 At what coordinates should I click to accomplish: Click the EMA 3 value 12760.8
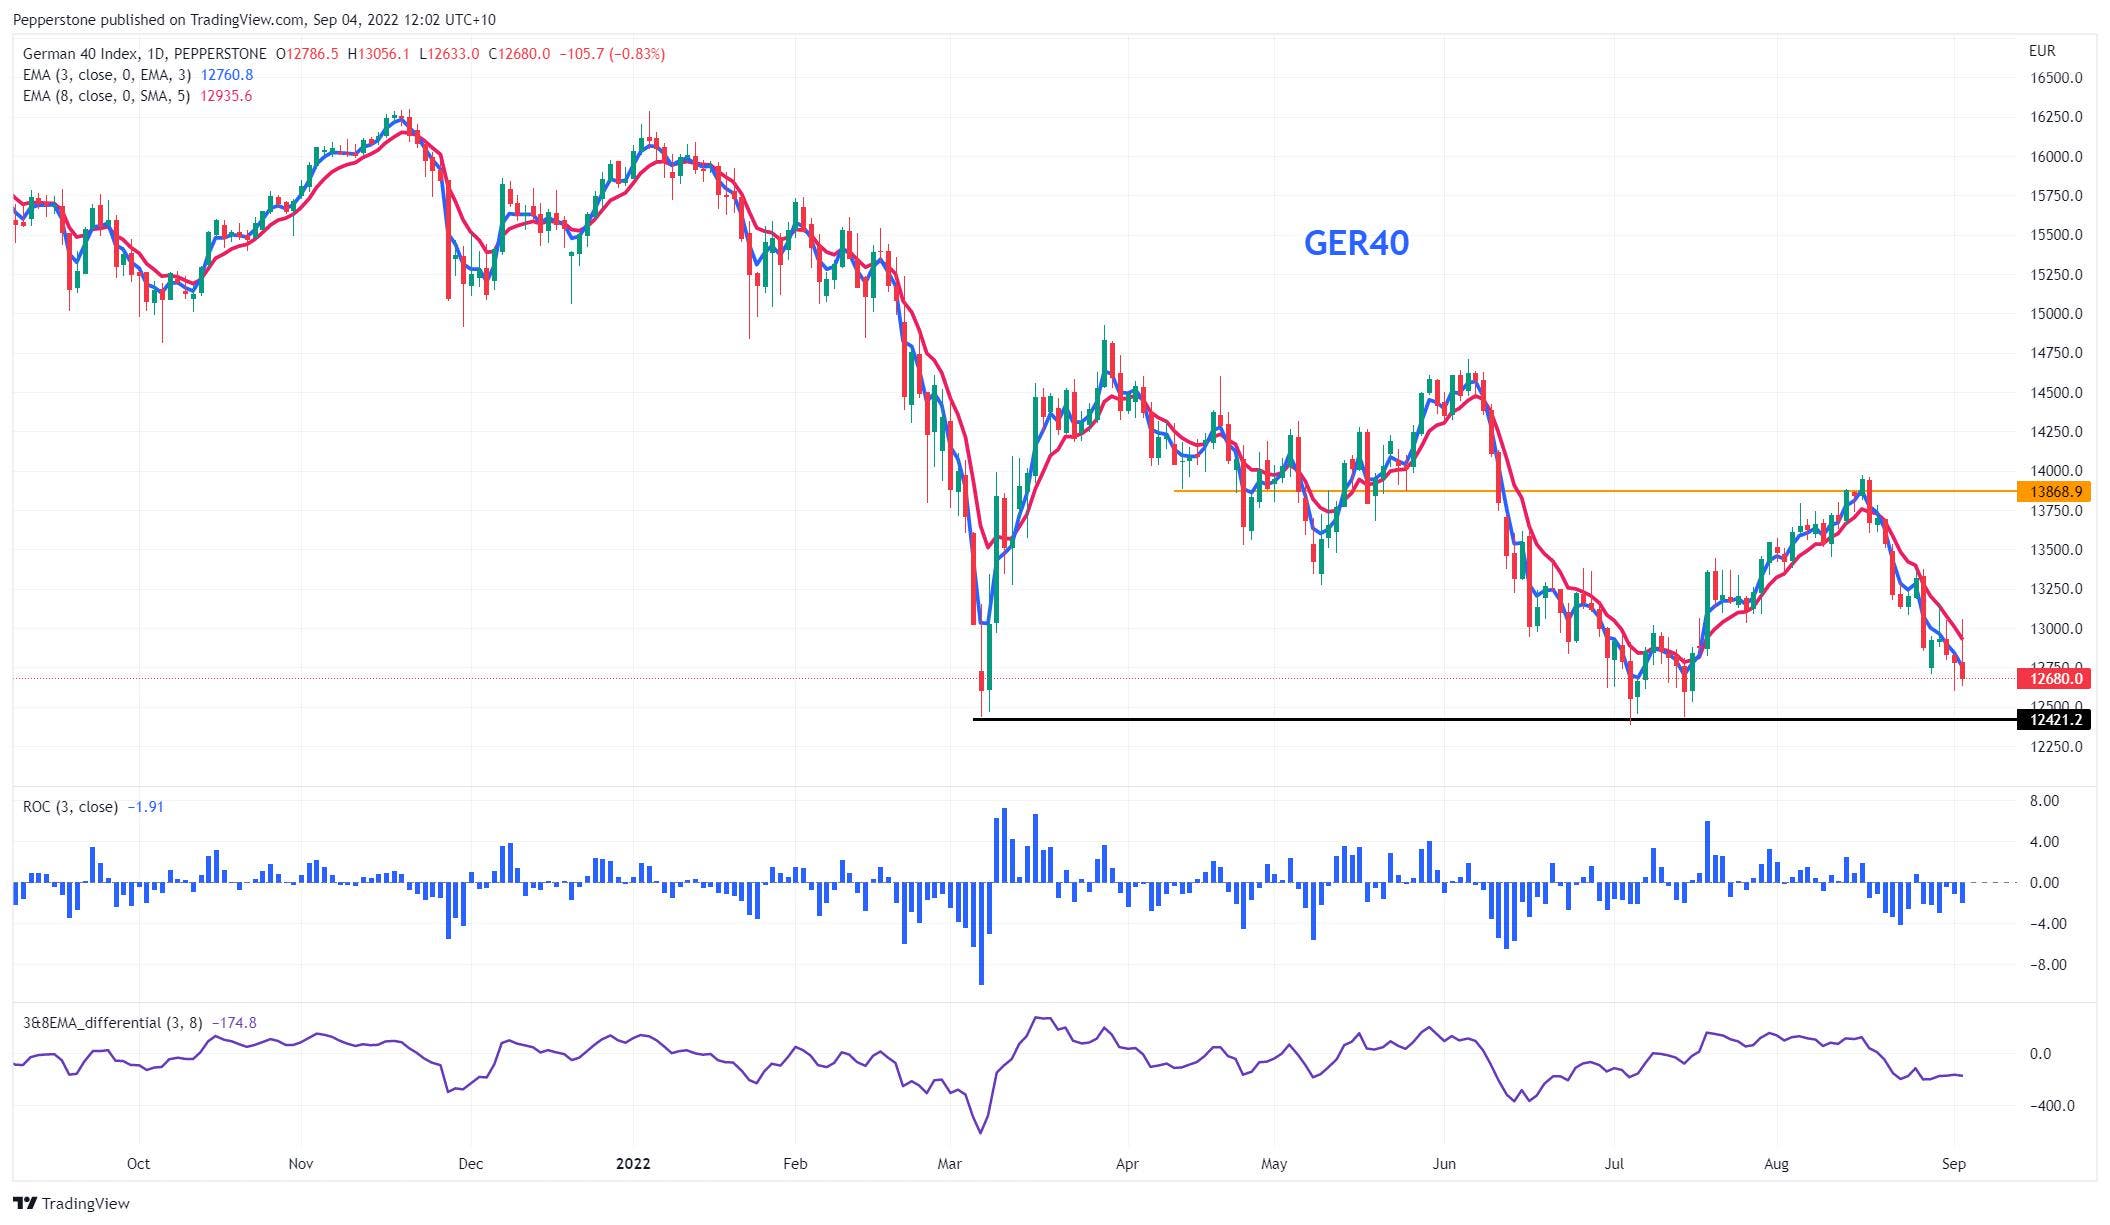pos(227,75)
